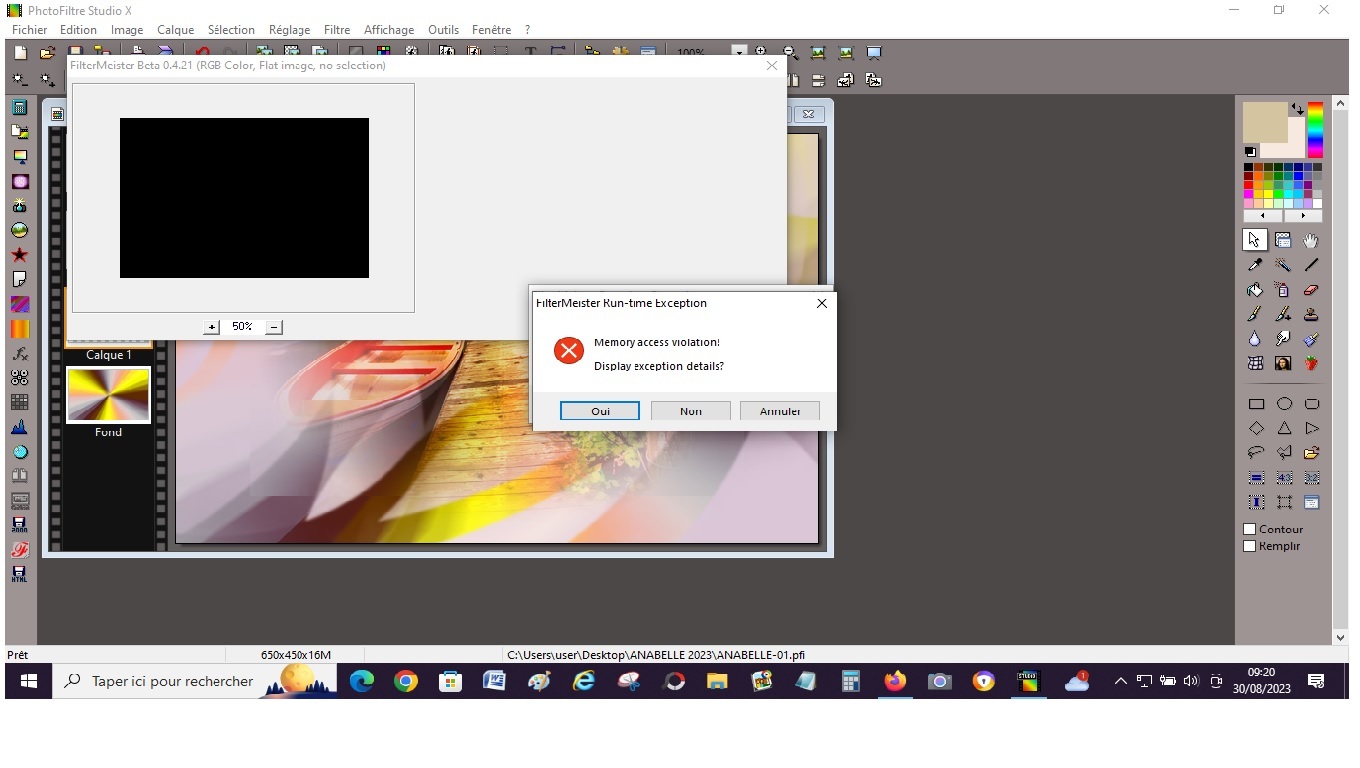Viewport: 1360px width, 768px height.
Task: Select the Fond layer thumbnail
Action: pos(108,394)
